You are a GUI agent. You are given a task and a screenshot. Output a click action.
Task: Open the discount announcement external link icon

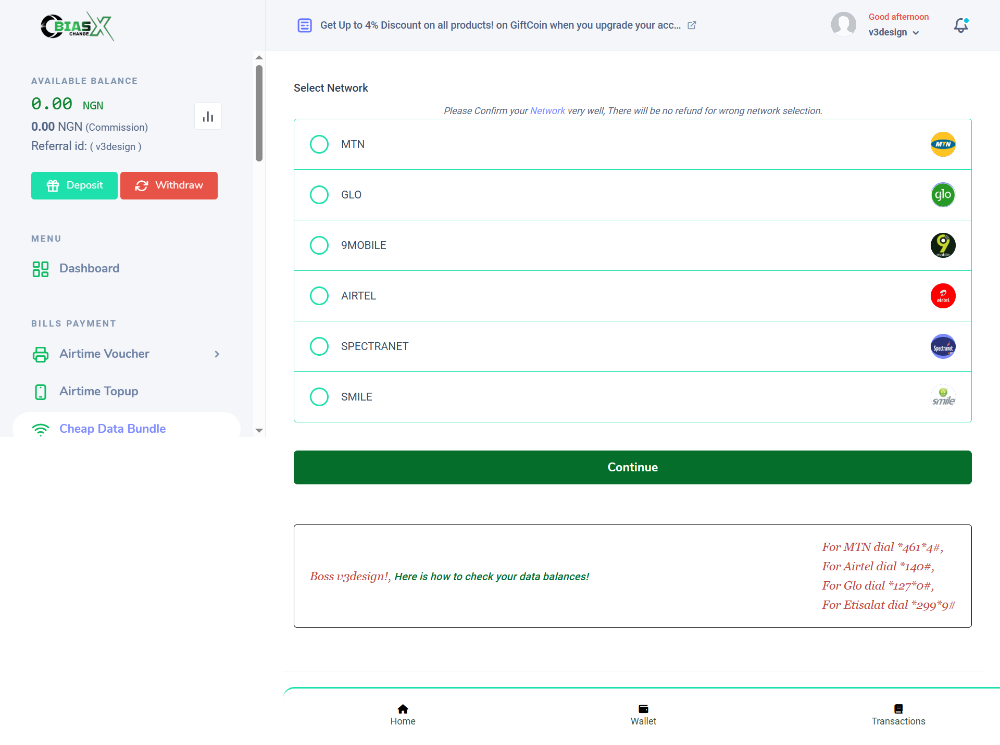[x=691, y=25]
